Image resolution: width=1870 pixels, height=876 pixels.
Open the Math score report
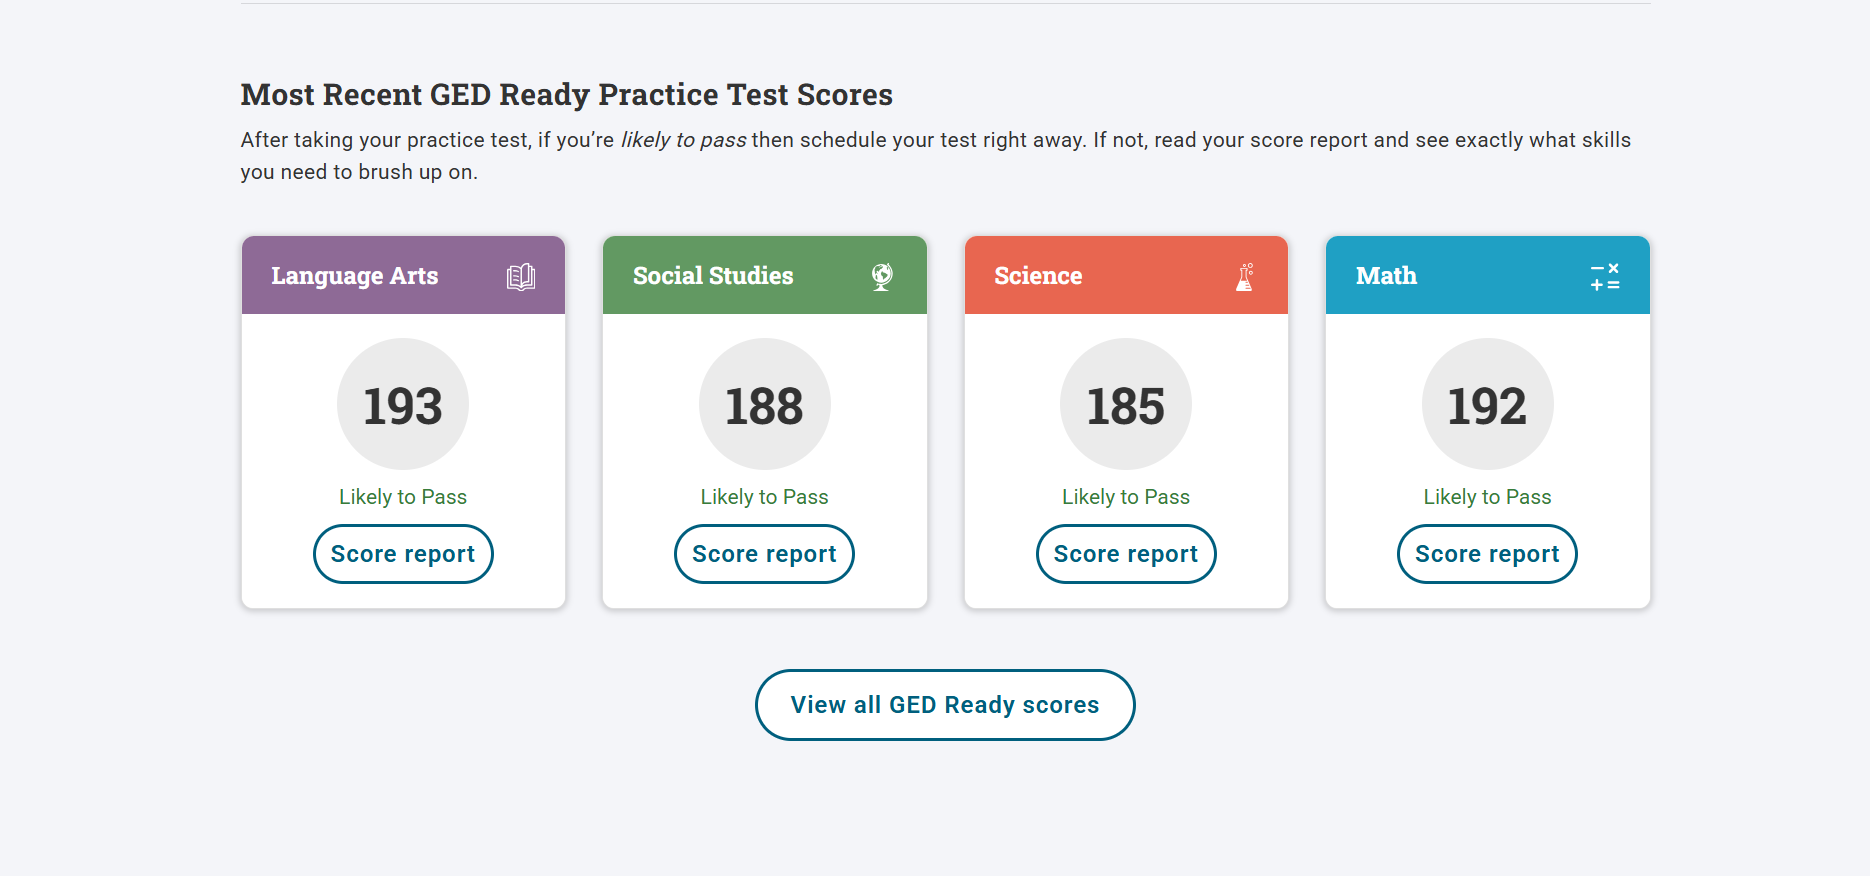[1487, 554]
